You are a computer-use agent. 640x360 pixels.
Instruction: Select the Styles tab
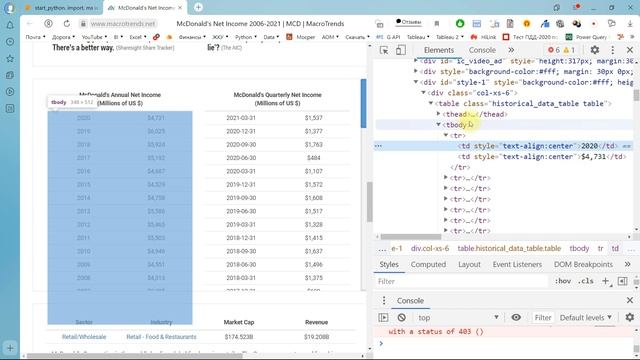[389, 264]
